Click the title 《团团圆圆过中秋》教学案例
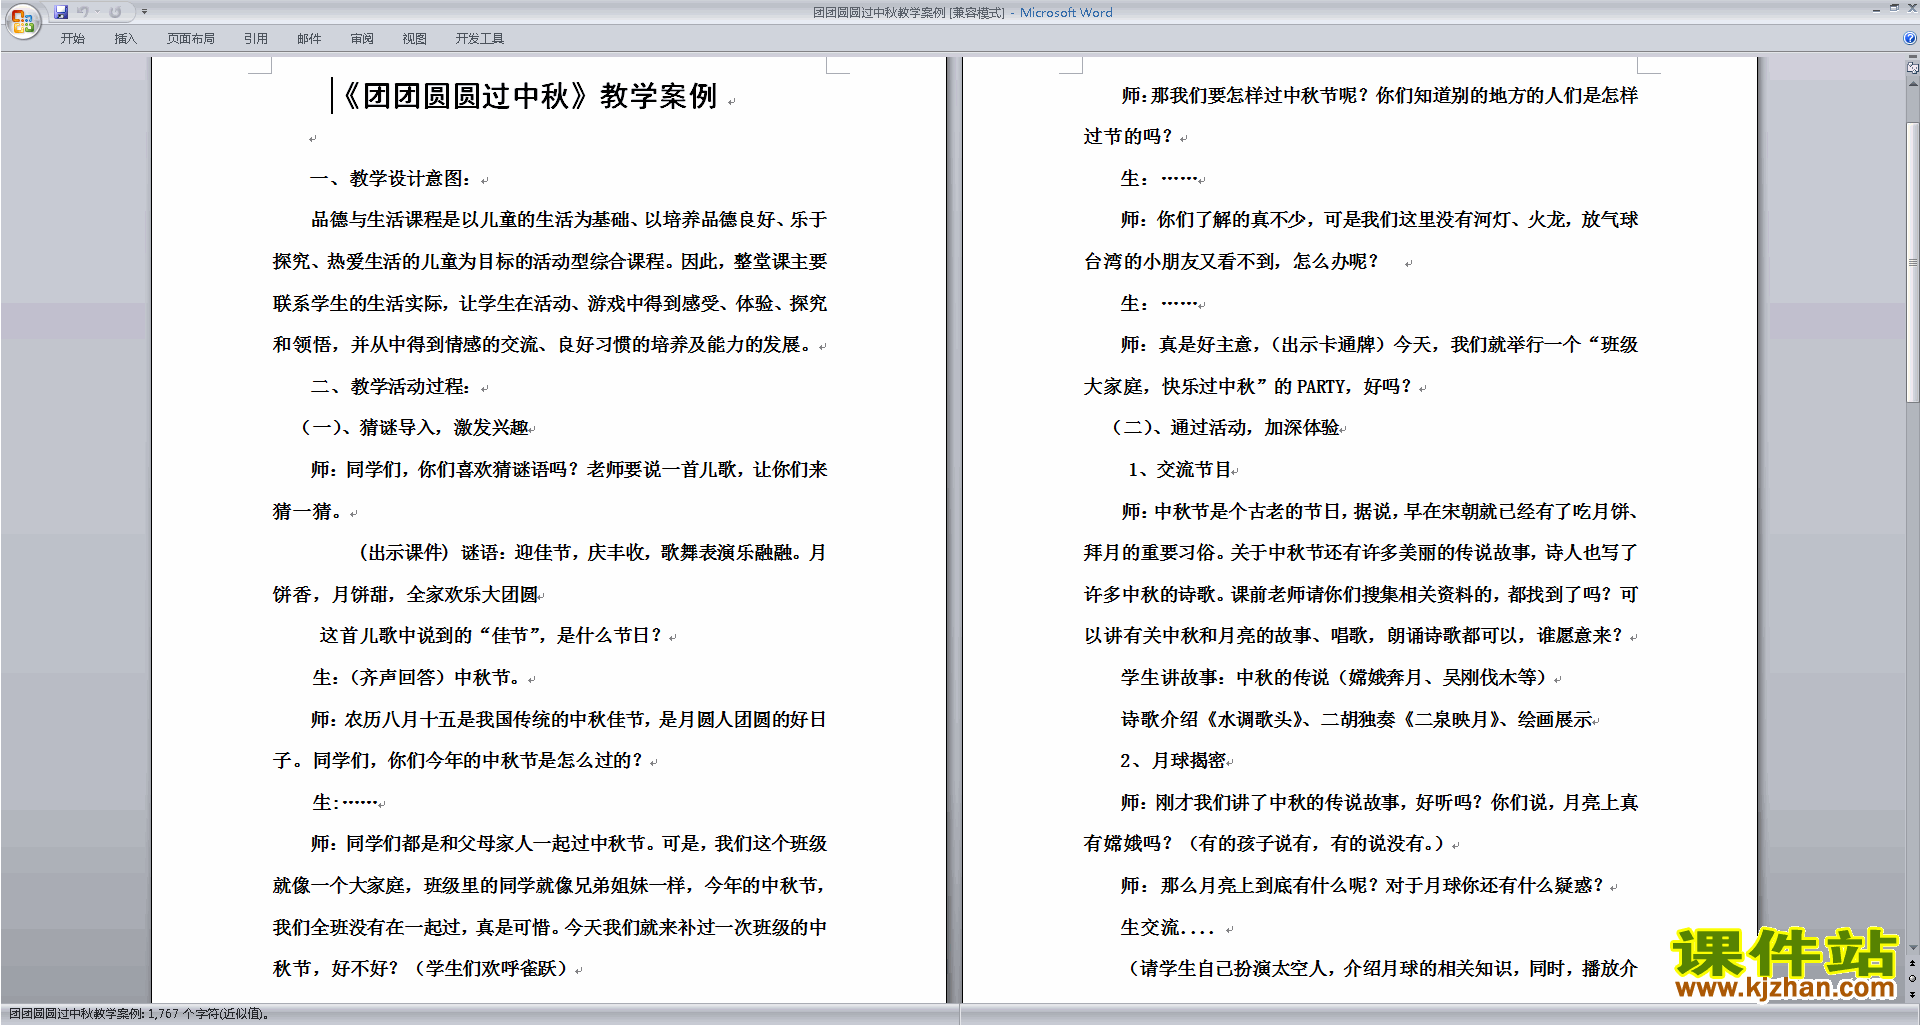The image size is (1920, 1025). [x=528, y=96]
